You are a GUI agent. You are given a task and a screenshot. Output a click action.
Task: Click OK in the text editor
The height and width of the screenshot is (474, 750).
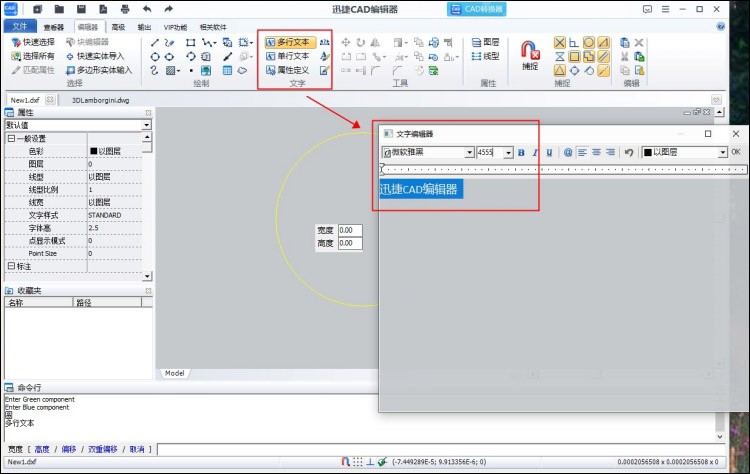click(x=736, y=152)
